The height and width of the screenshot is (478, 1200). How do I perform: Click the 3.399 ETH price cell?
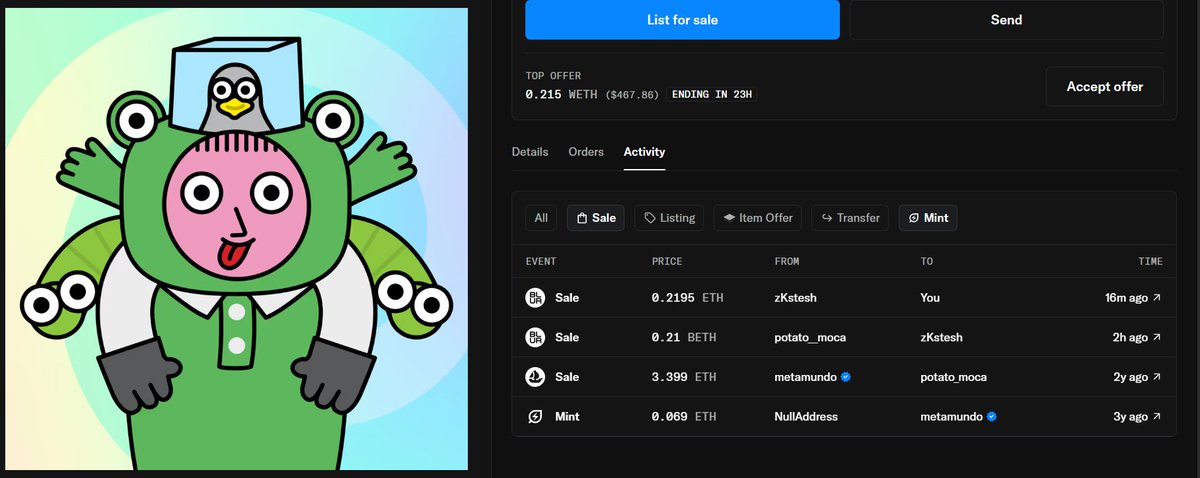684,377
